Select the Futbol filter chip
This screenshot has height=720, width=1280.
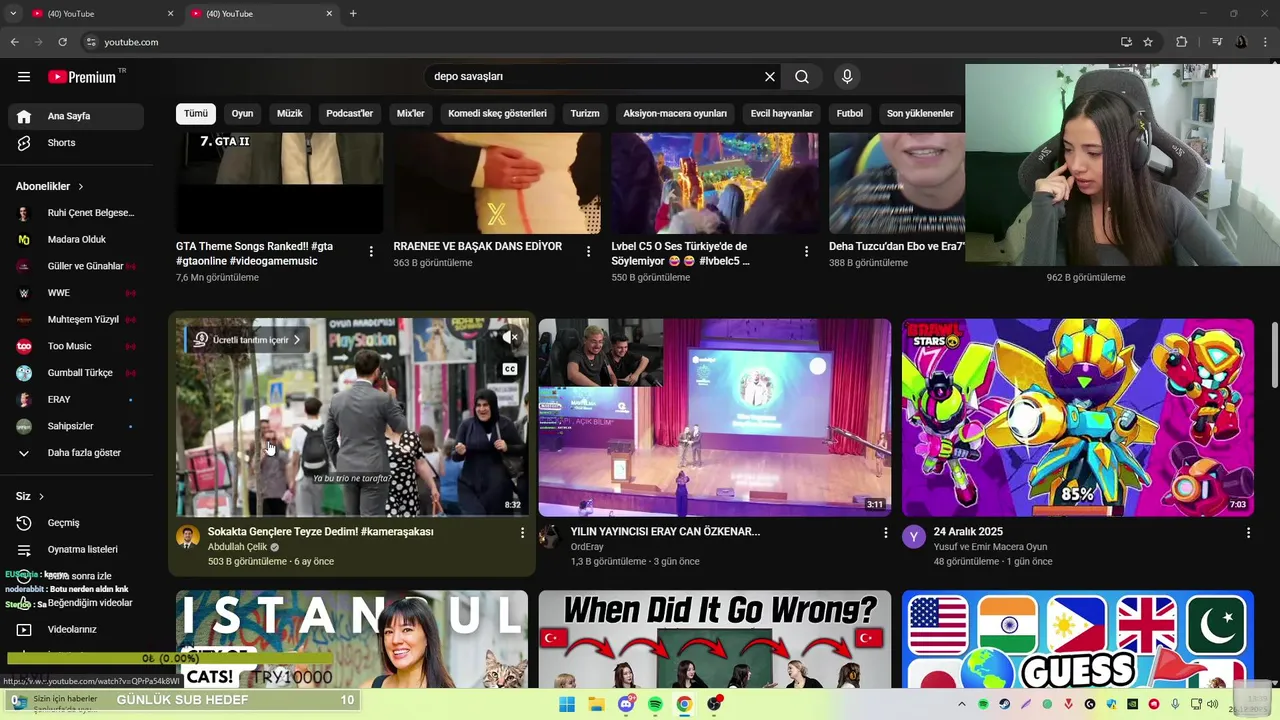(x=850, y=113)
